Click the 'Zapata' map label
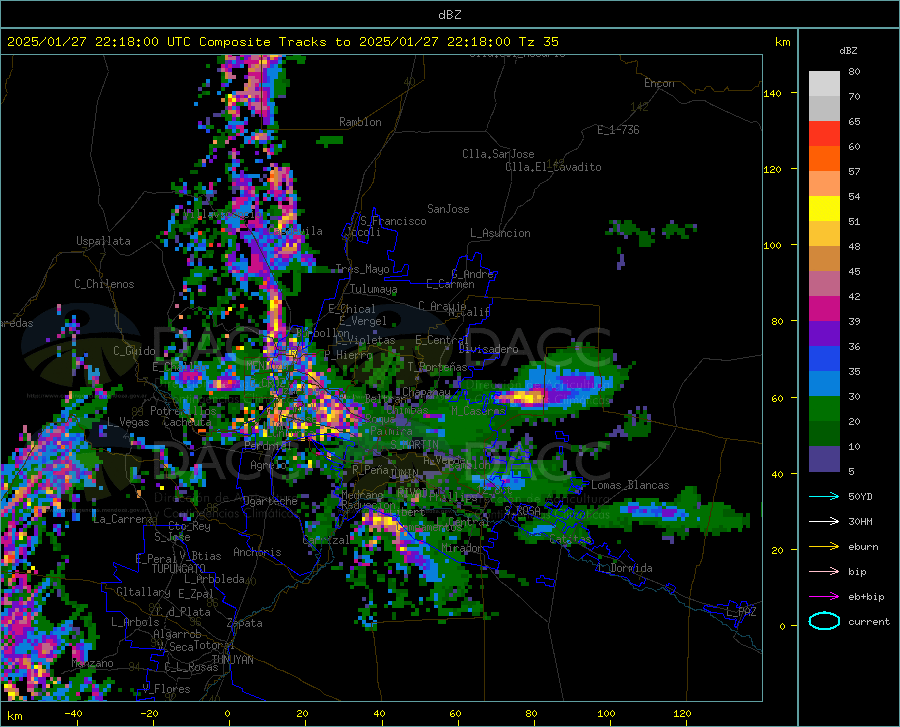 245,623
